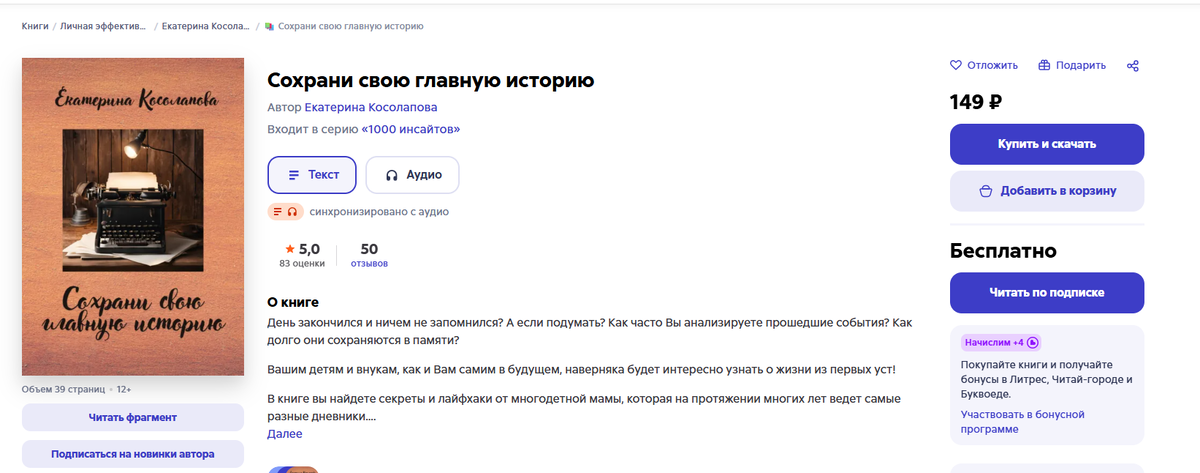Click the Объем 39 страниц text

pyautogui.click(x=65, y=389)
